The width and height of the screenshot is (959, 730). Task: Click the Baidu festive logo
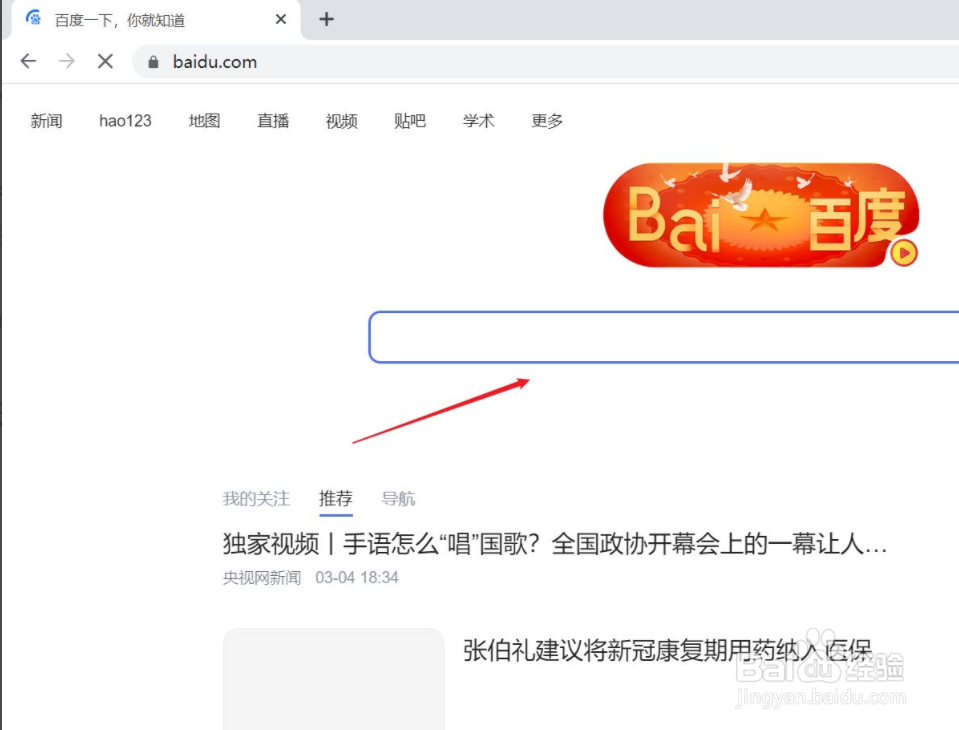[x=760, y=215]
